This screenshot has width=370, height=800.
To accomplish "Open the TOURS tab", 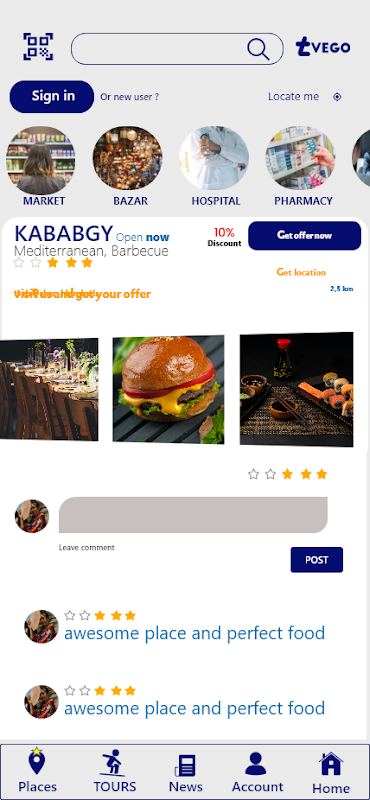I will click(115, 770).
